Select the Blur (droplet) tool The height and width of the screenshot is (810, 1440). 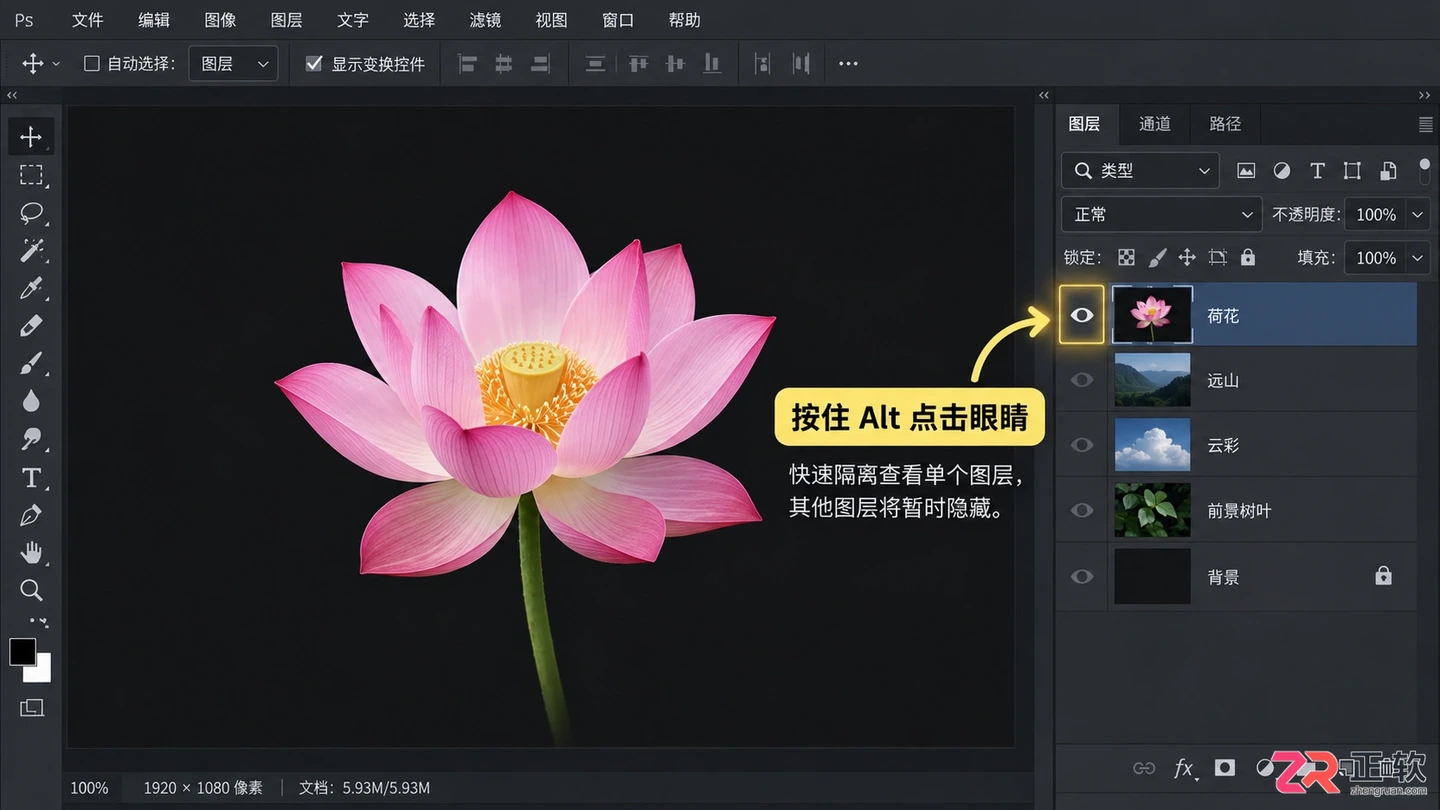coord(31,402)
